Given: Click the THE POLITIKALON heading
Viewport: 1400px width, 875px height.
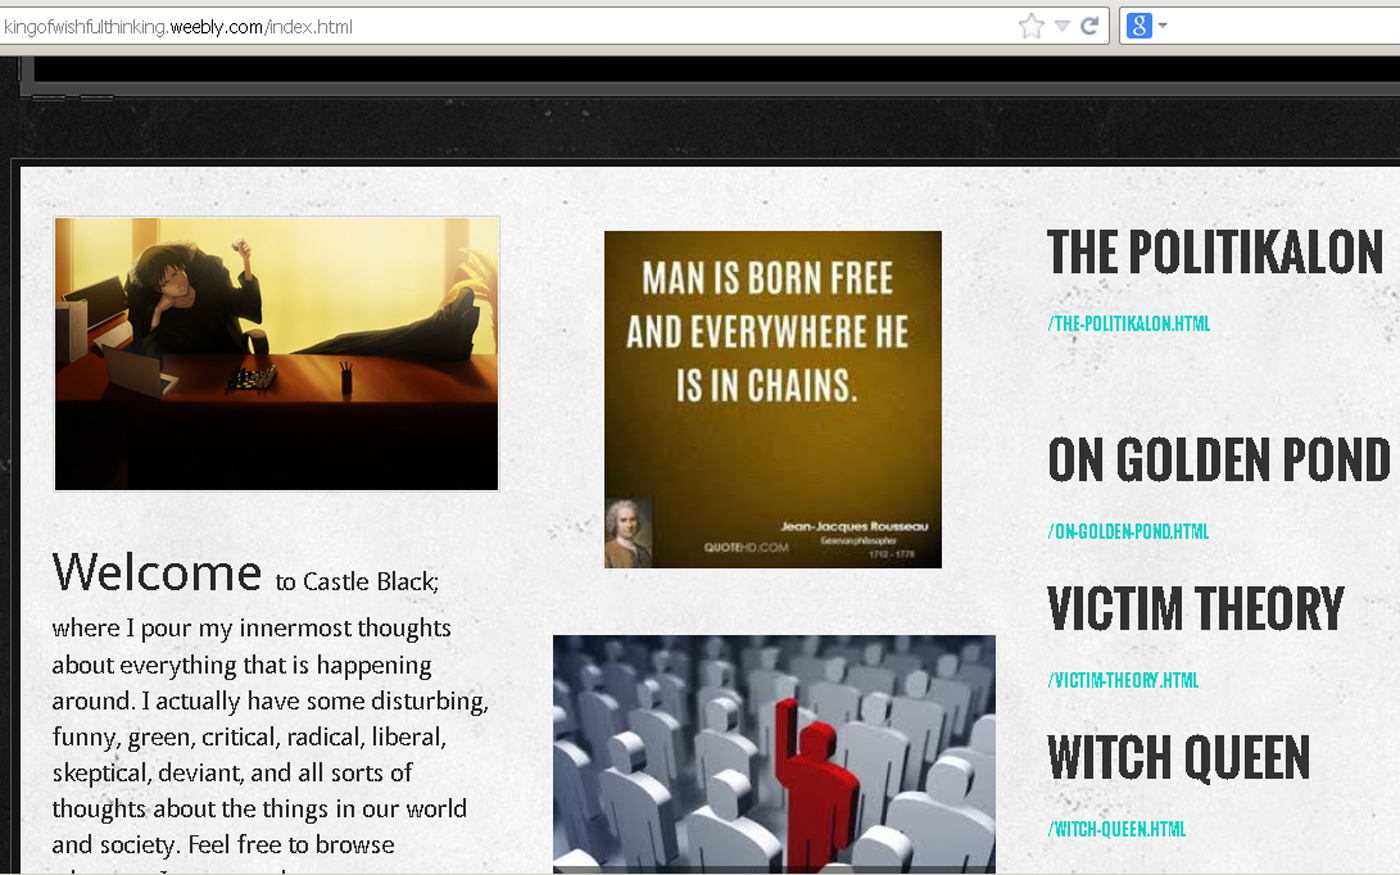Looking at the screenshot, I should pyautogui.click(x=1215, y=252).
